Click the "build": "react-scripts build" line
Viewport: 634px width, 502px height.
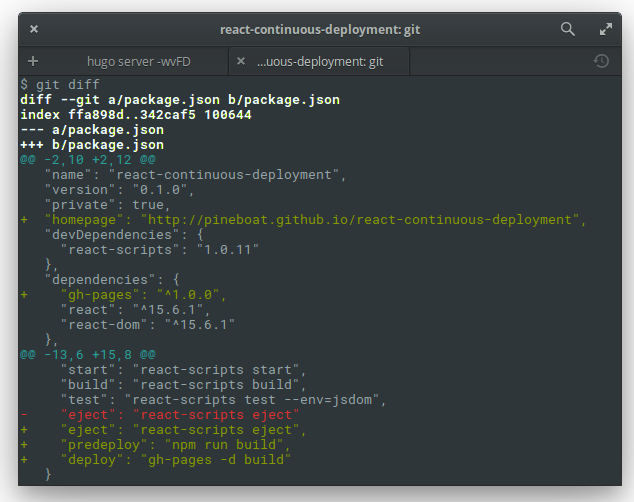[x=183, y=384]
